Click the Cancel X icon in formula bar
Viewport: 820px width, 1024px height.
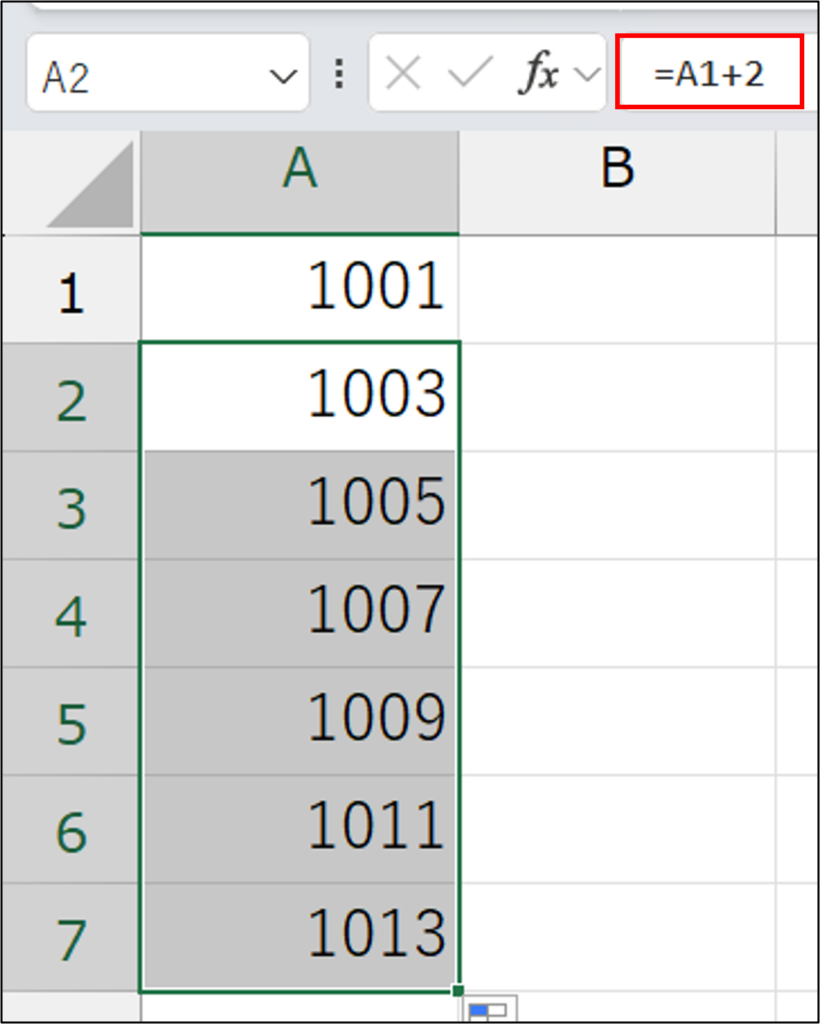pyautogui.click(x=402, y=74)
